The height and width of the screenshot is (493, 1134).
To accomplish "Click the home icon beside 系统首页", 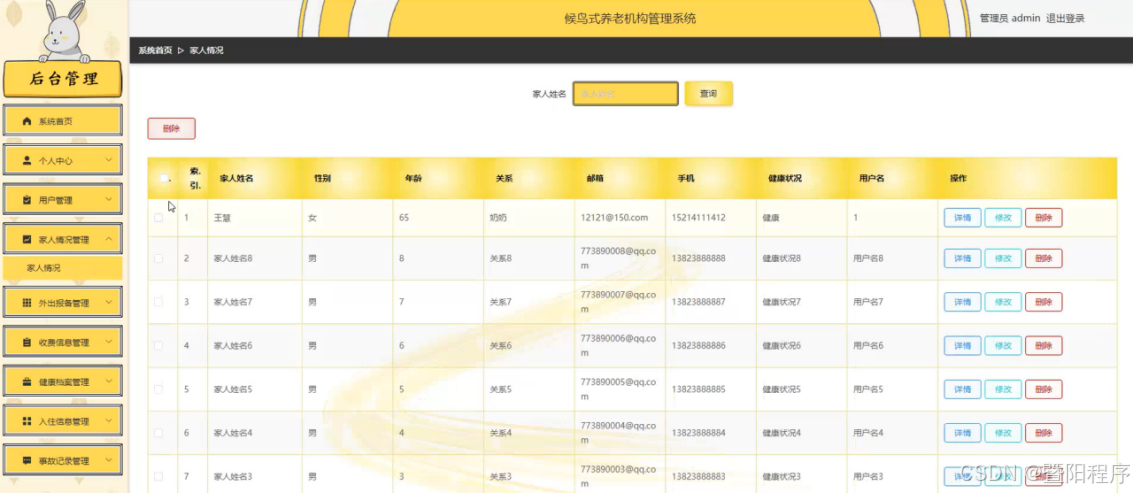I will coord(27,121).
